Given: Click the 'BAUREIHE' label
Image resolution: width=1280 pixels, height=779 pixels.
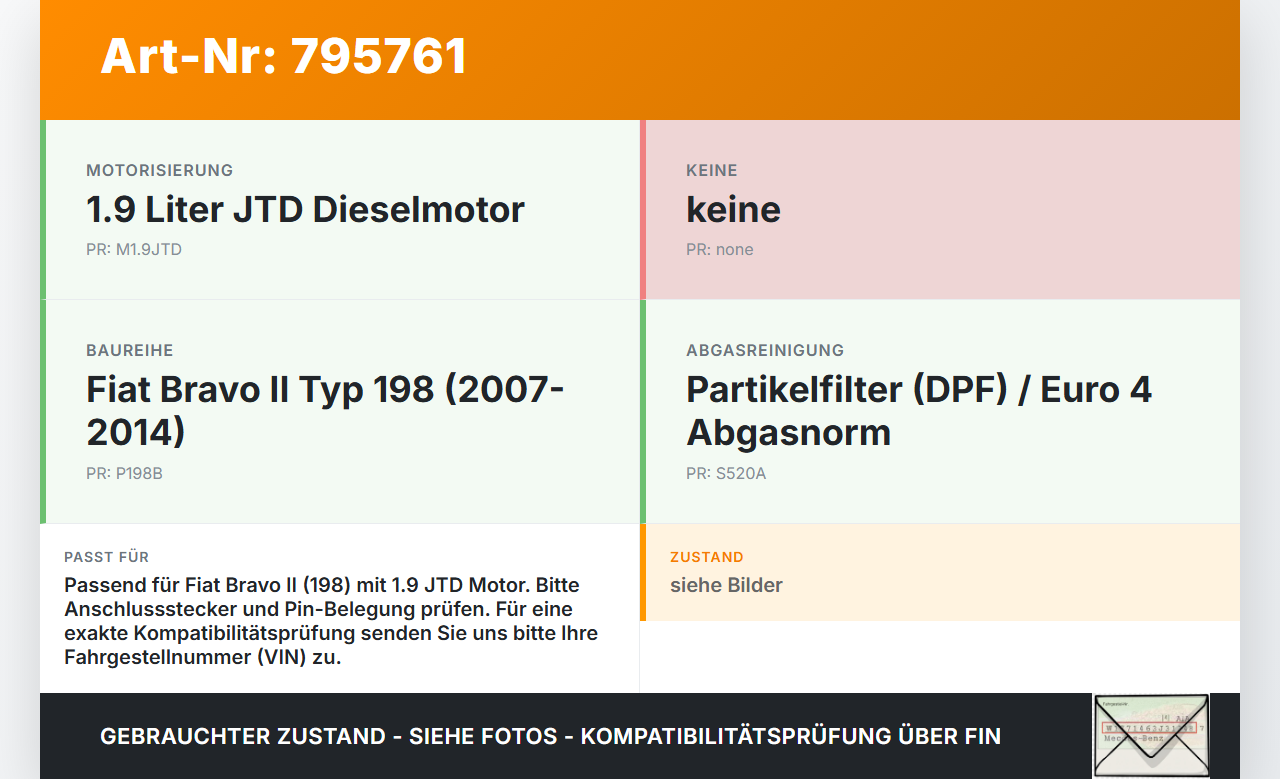Looking at the screenshot, I should point(130,350).
